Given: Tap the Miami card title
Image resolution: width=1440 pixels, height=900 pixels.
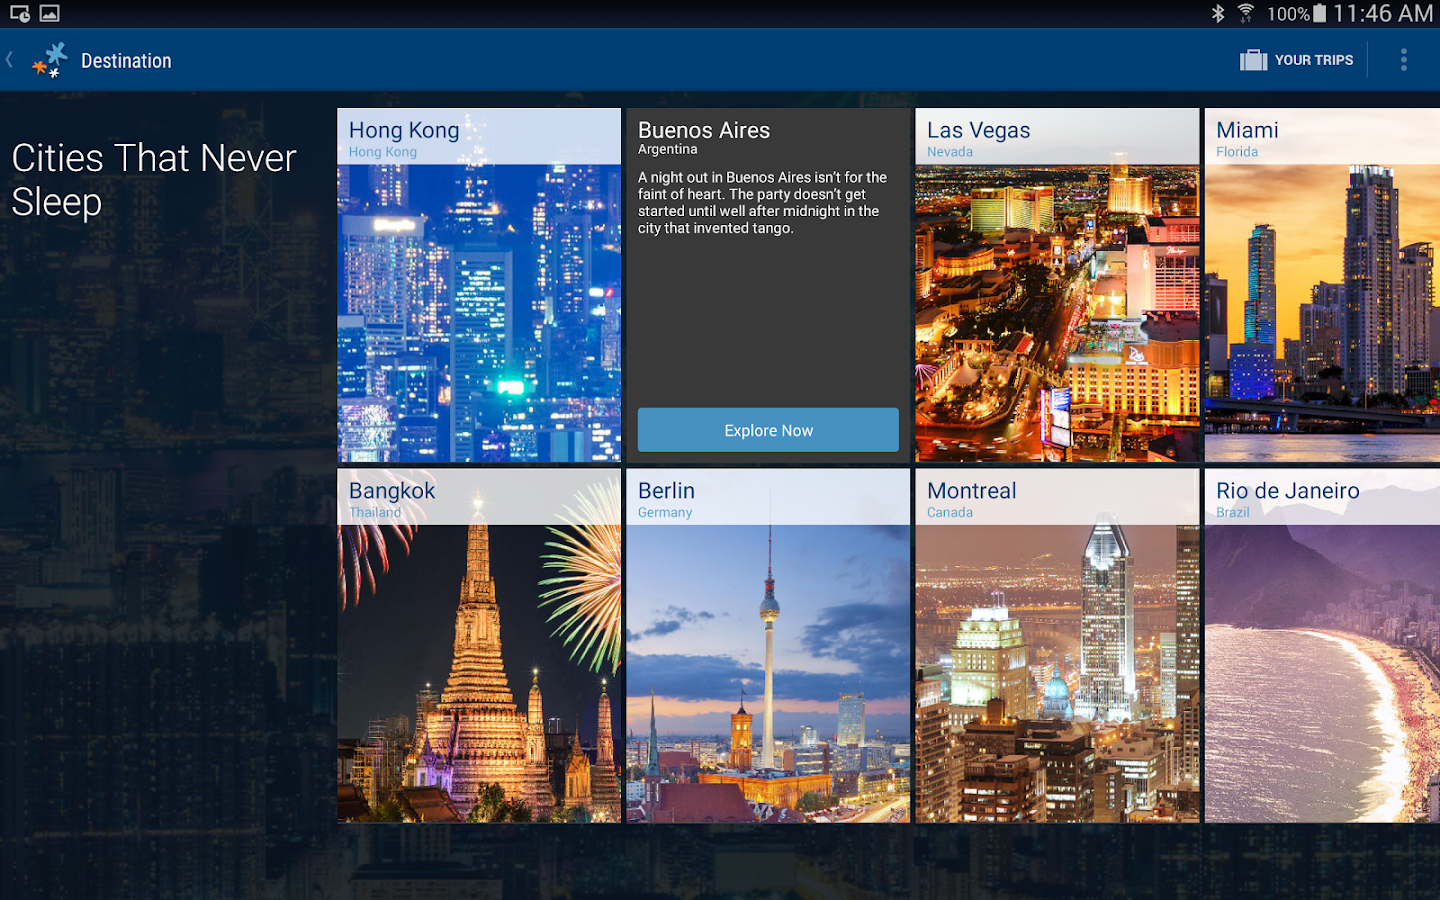Looking at the screenshot, I should click(1247, 130).
